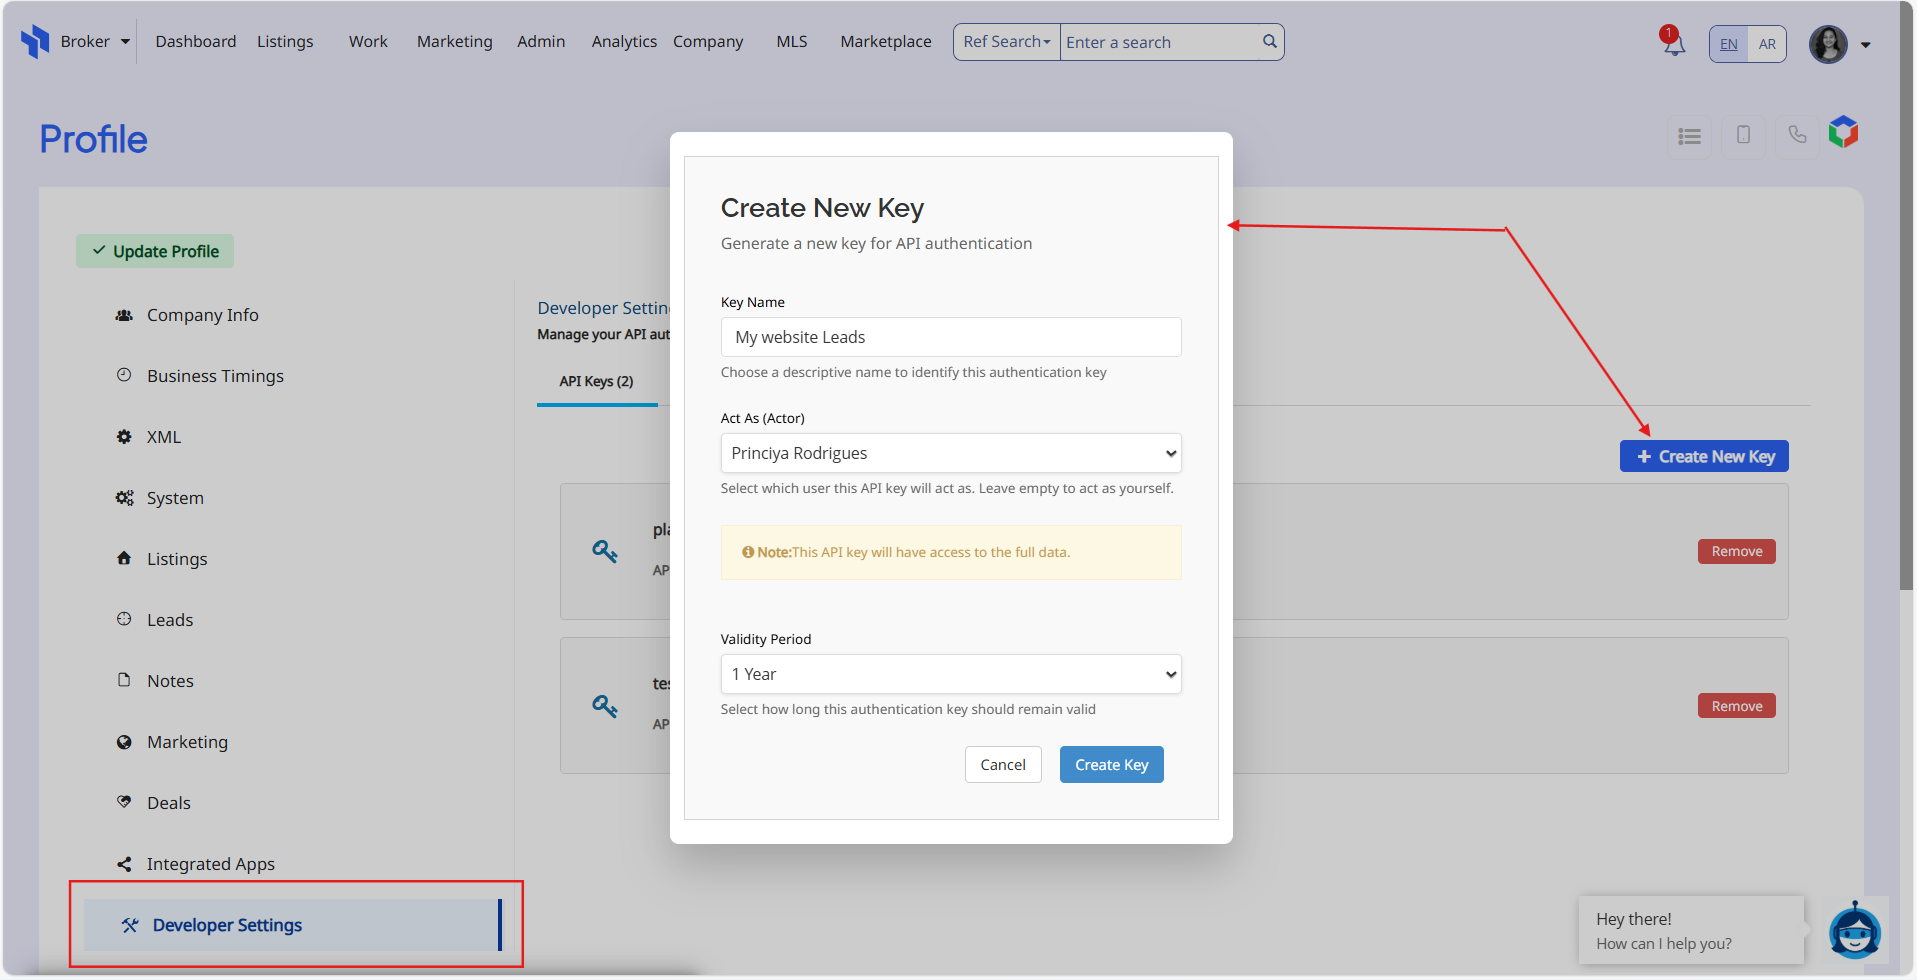Open the colorful cube app icon

tap(1843, 132)
